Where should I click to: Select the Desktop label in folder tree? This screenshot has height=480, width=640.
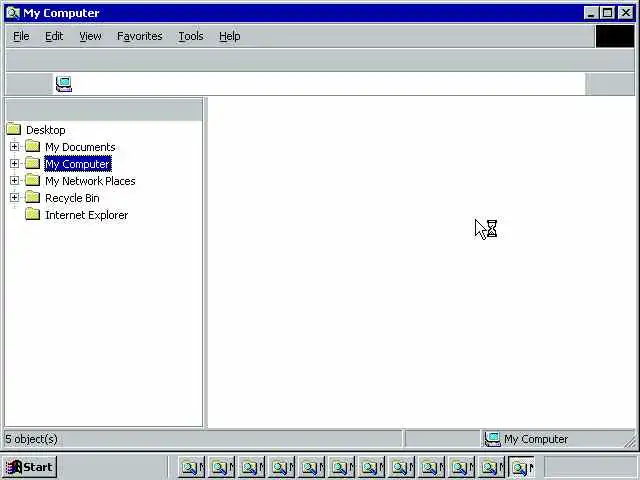(46, 130)
